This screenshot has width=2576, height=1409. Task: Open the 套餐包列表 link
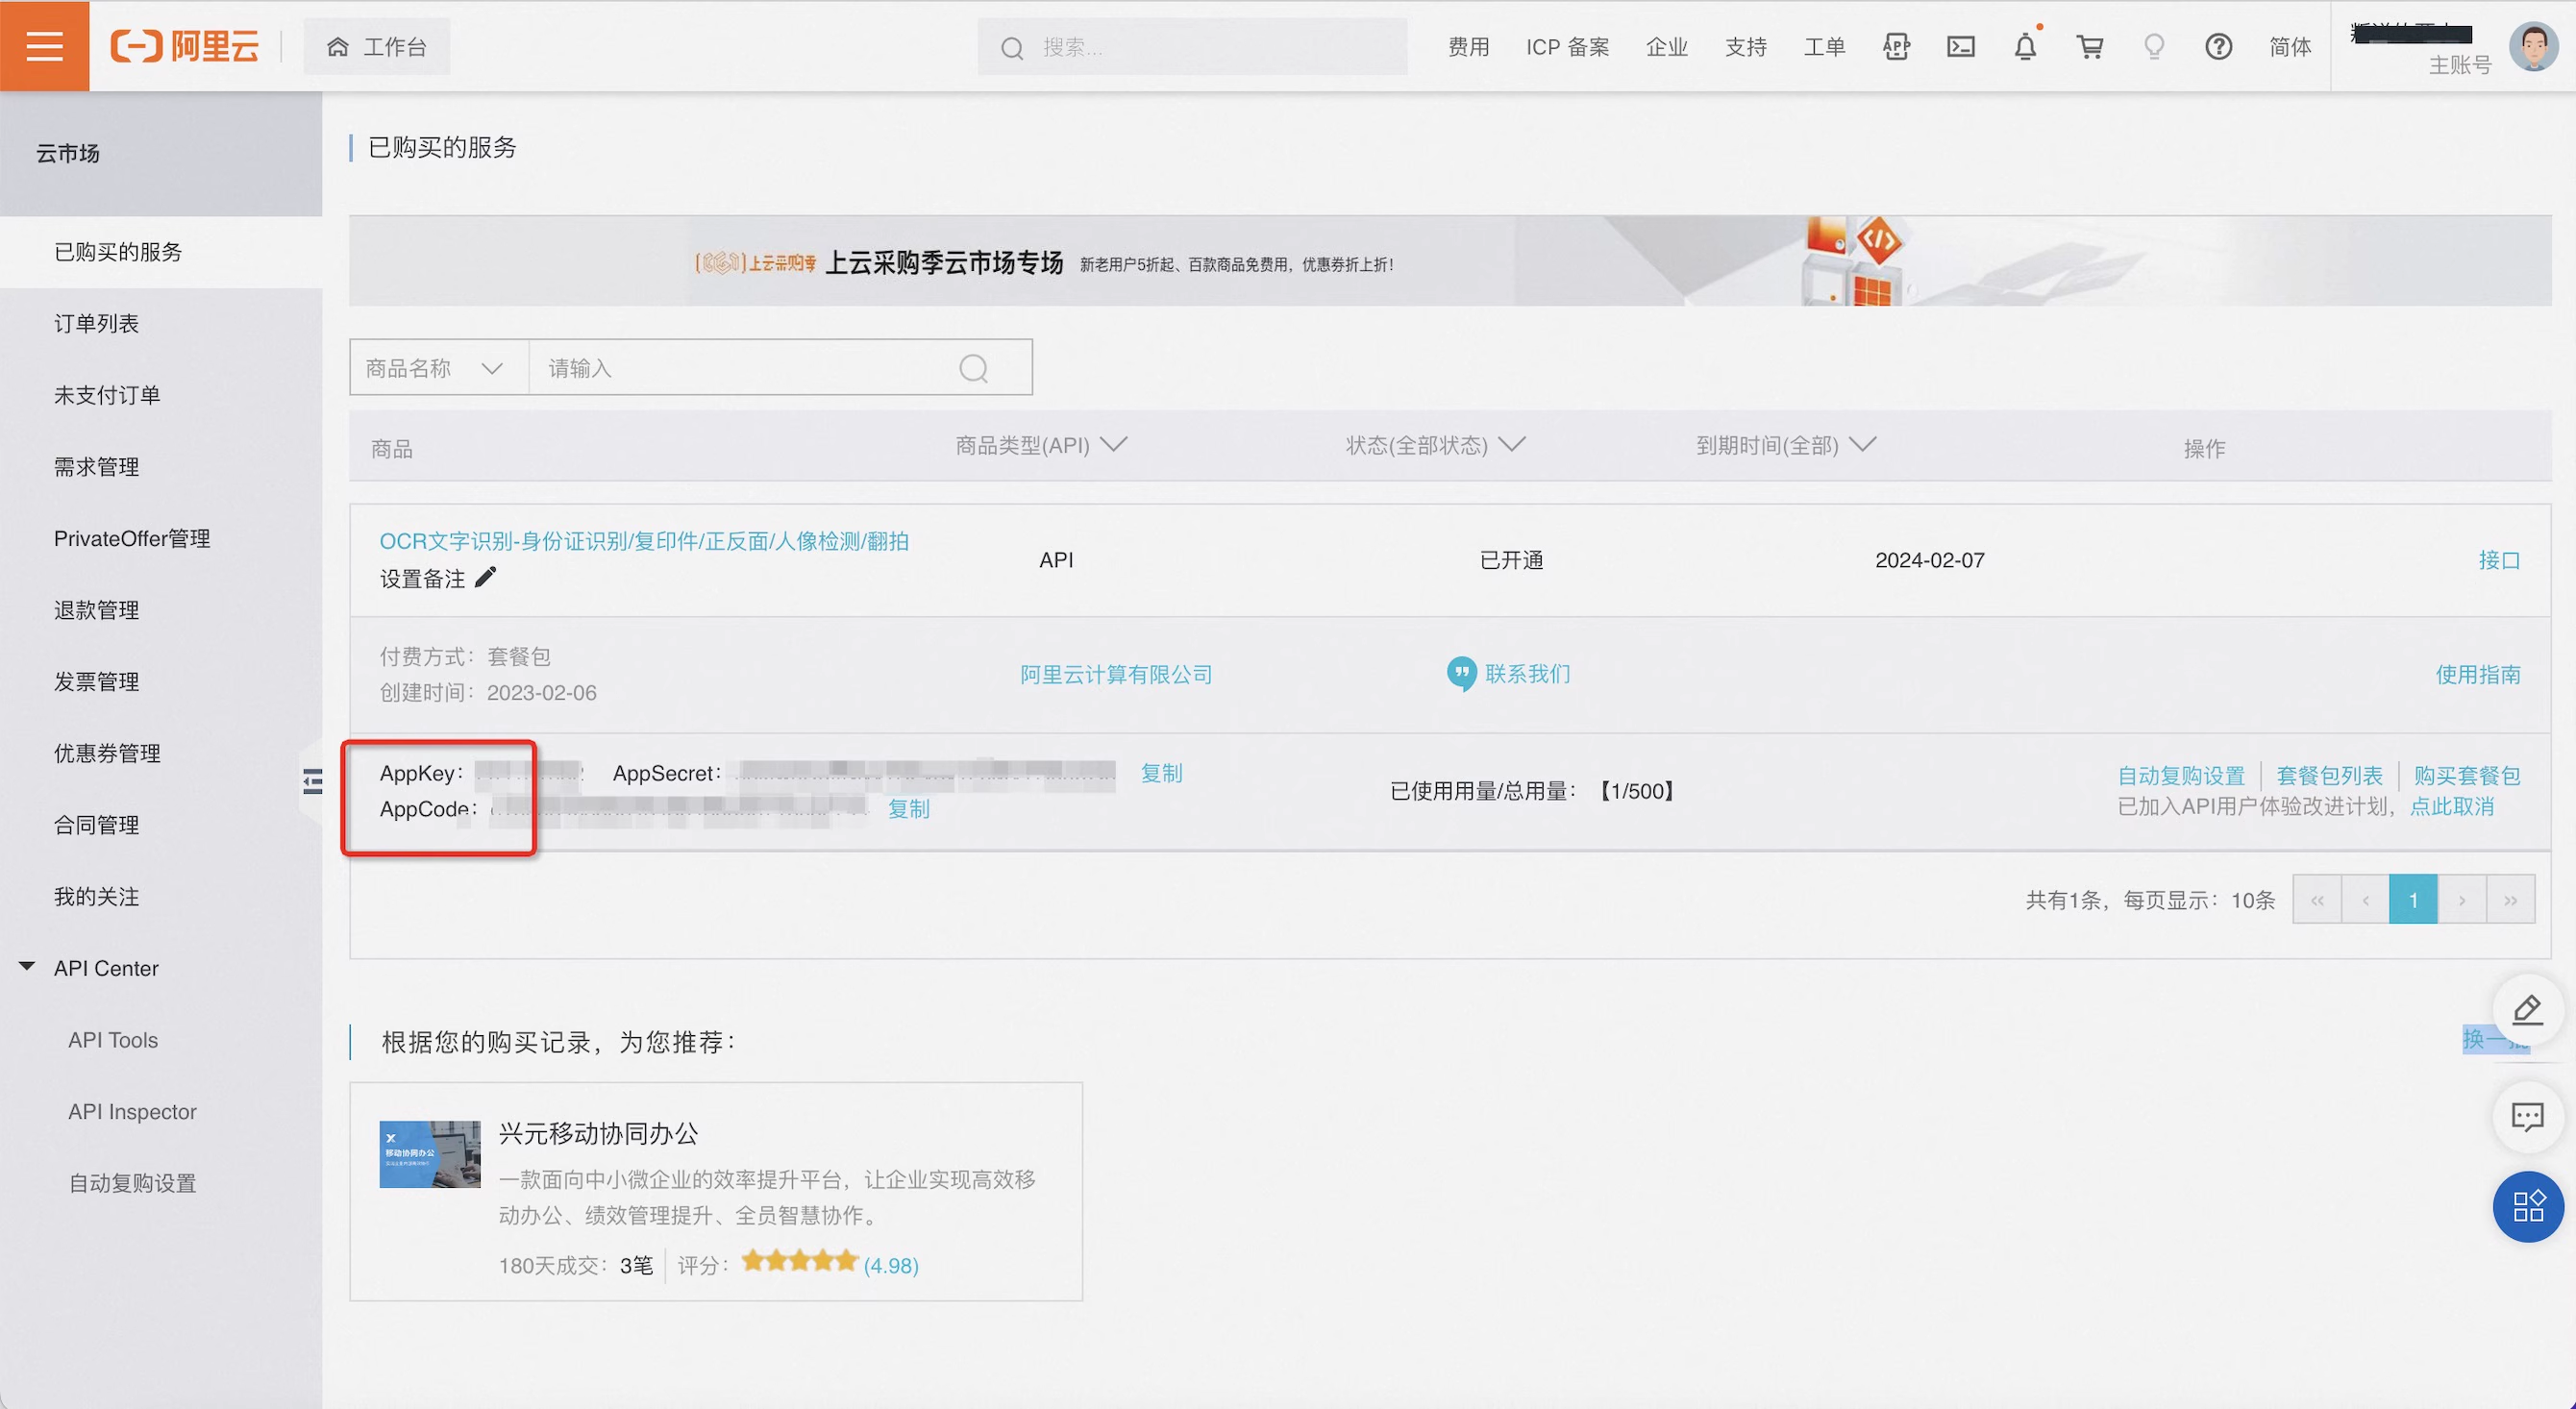point(2329,776)
